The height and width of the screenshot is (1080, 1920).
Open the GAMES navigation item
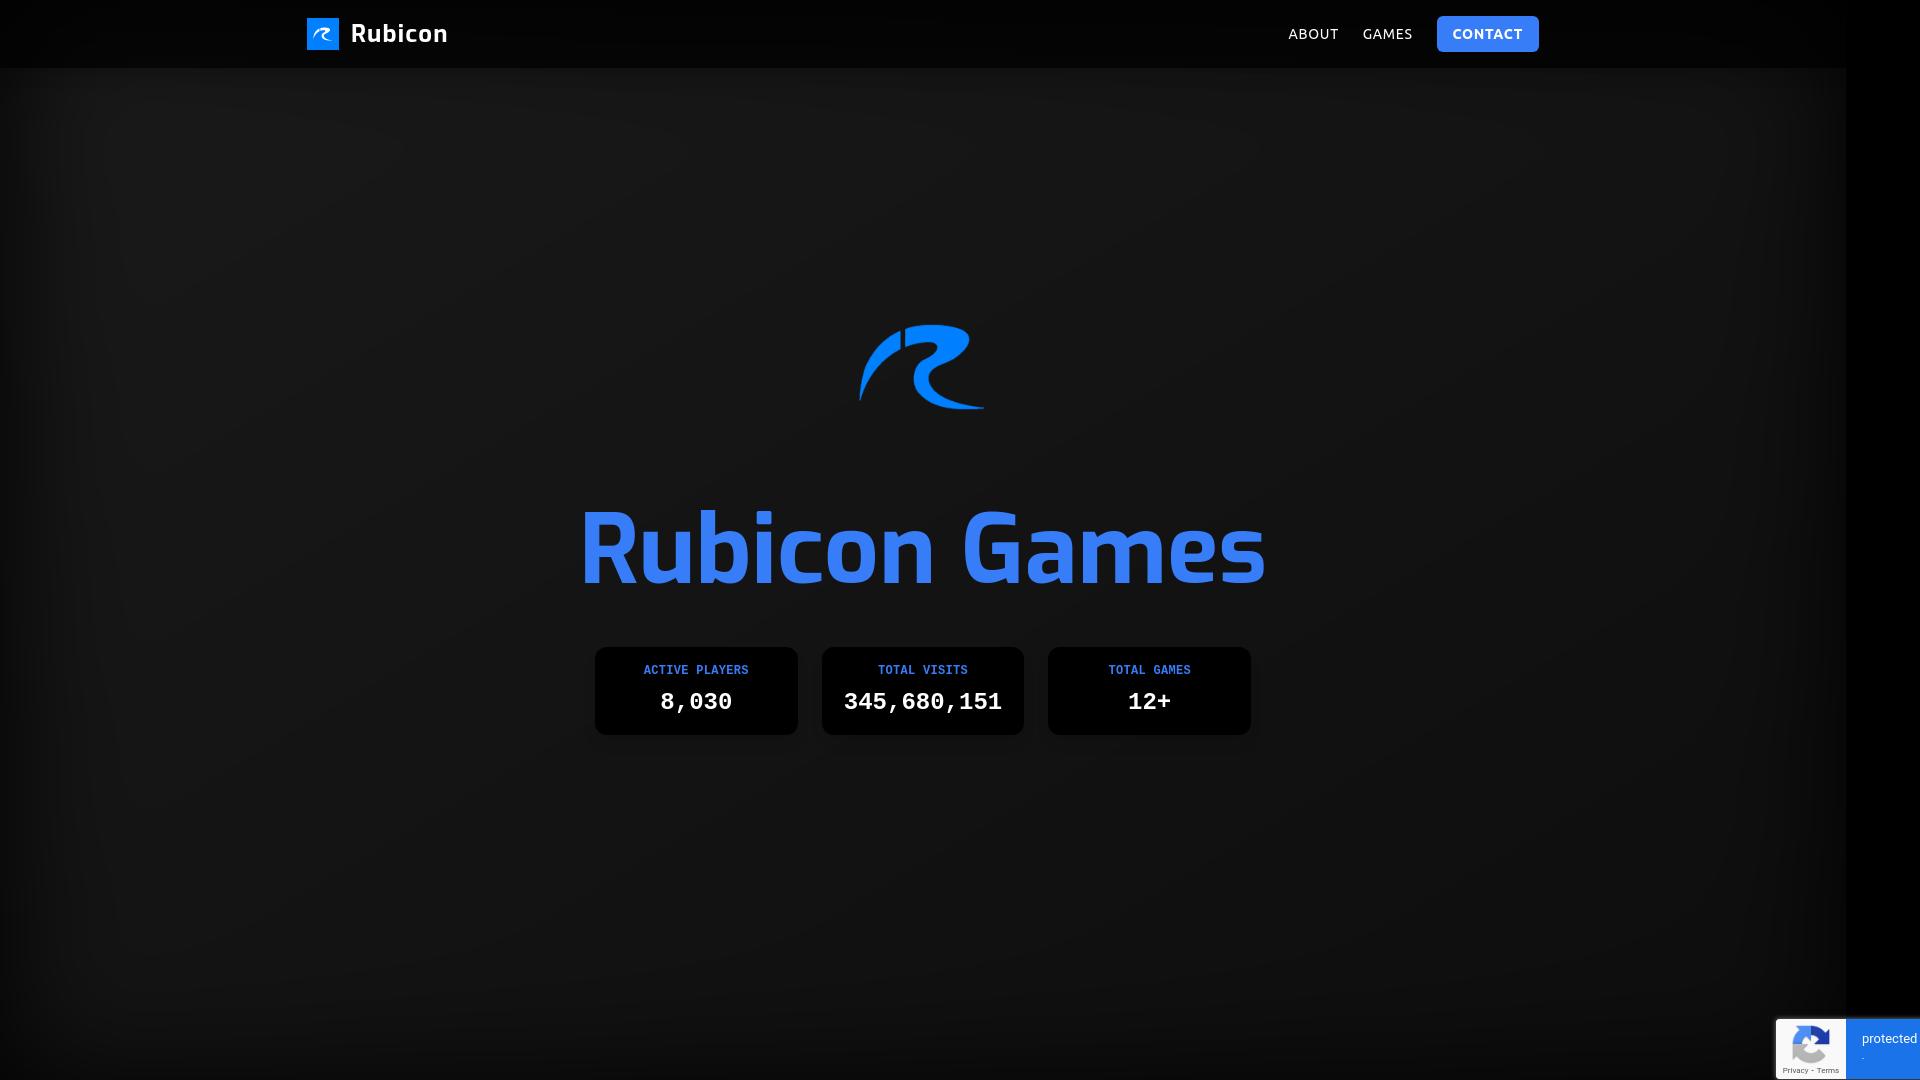coord(1387,33)
